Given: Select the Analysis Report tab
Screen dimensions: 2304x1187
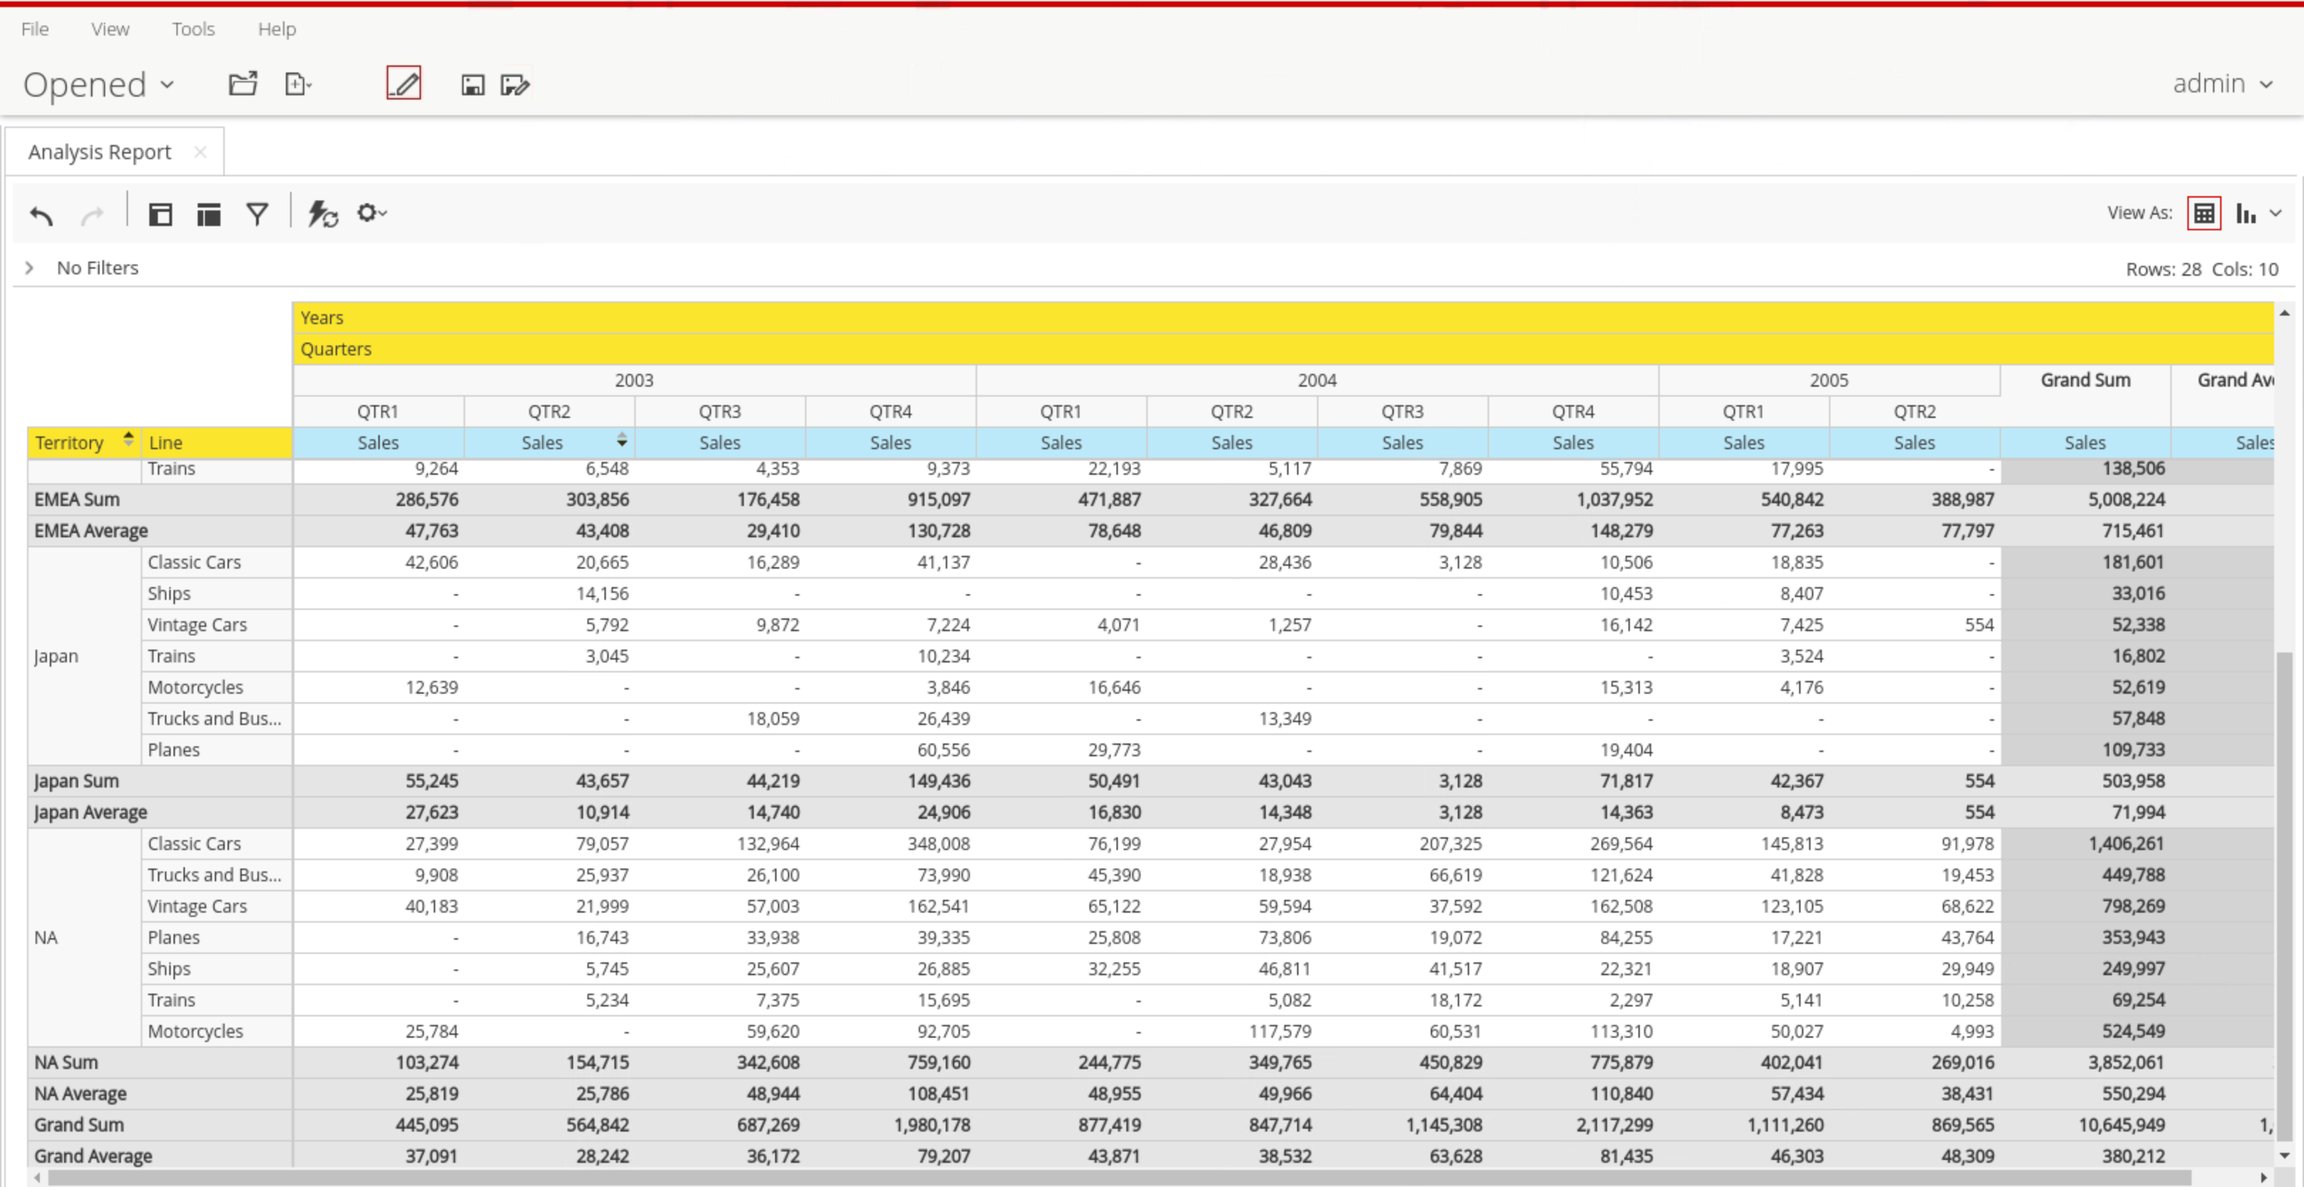Looking at the screenshot, I should click(x=100, y=152).
